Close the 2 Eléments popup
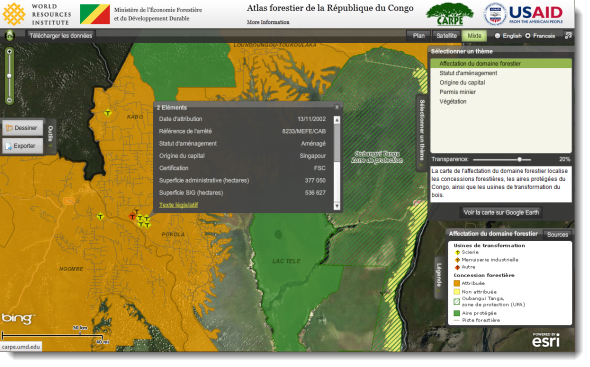The image size is (590, 367). 337,107
